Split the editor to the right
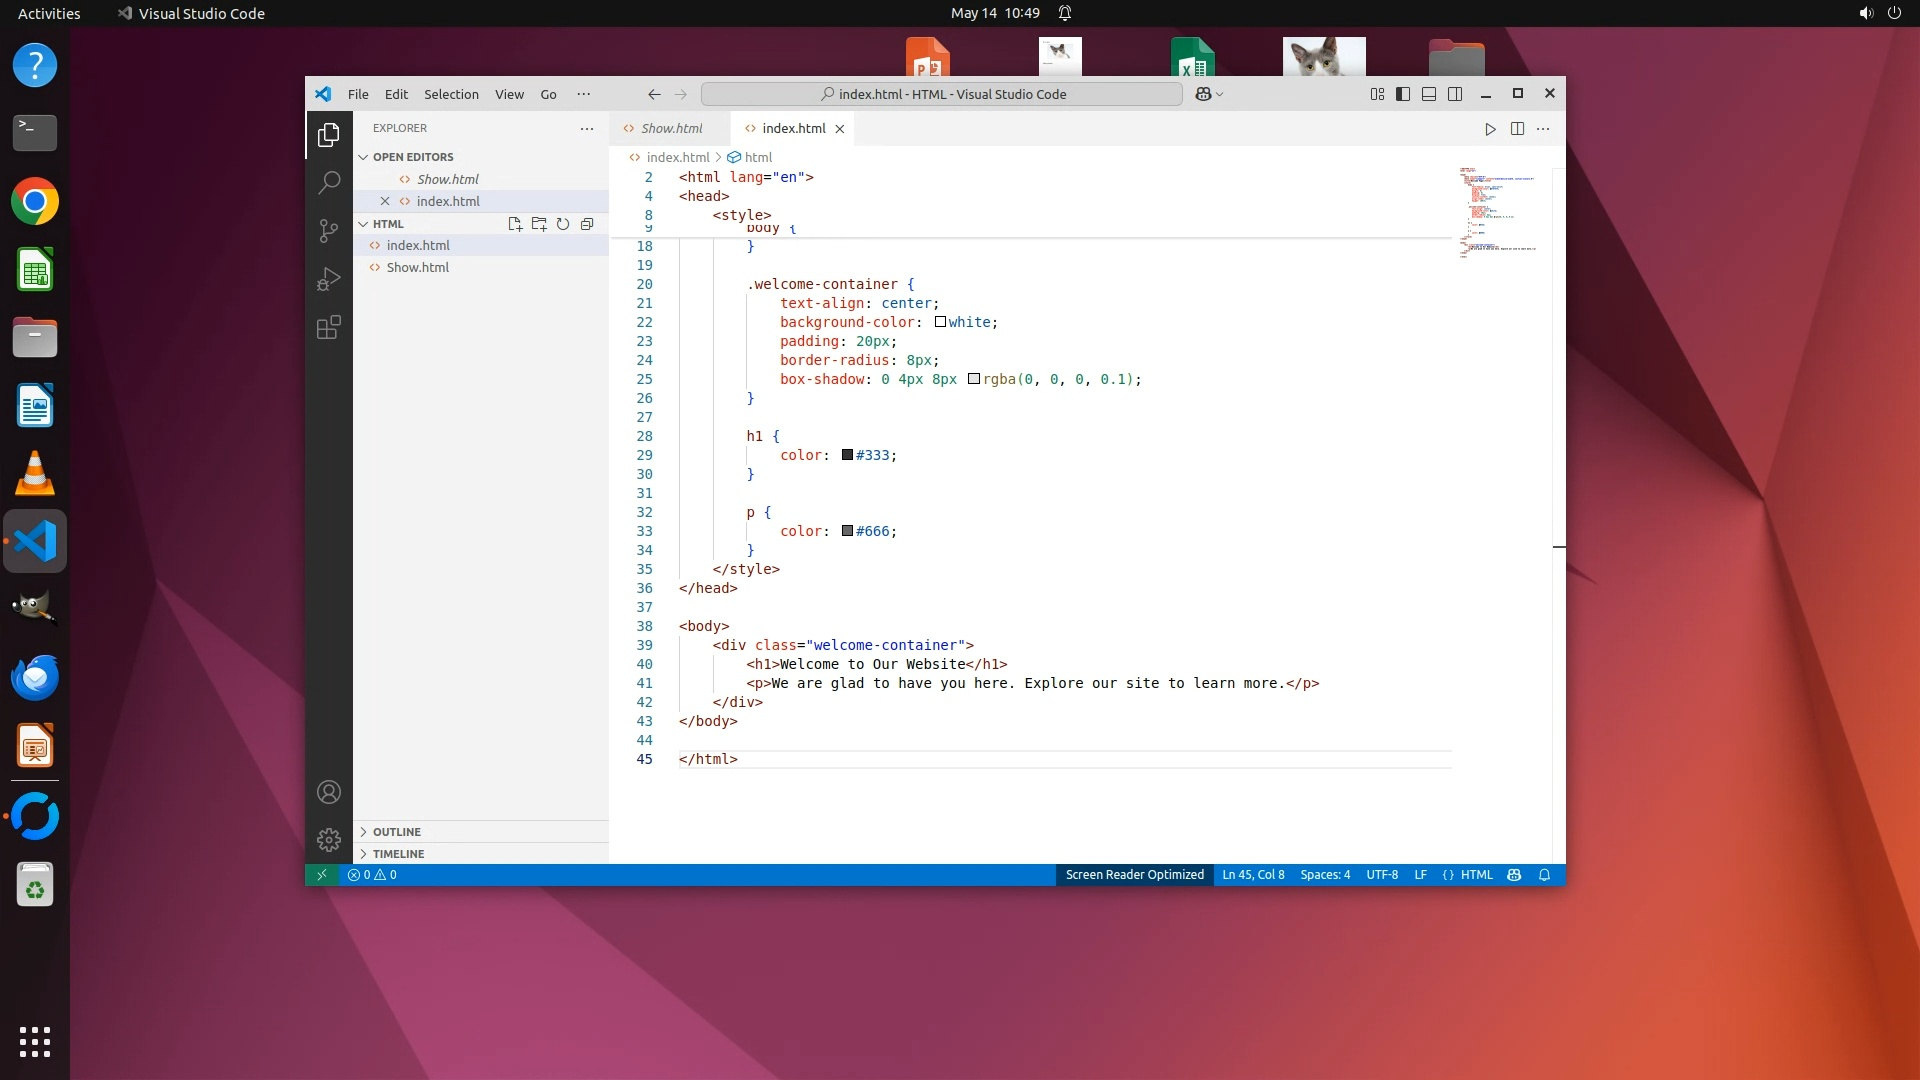This screenshot has width=1920, height=1080. coord(1517,129)
